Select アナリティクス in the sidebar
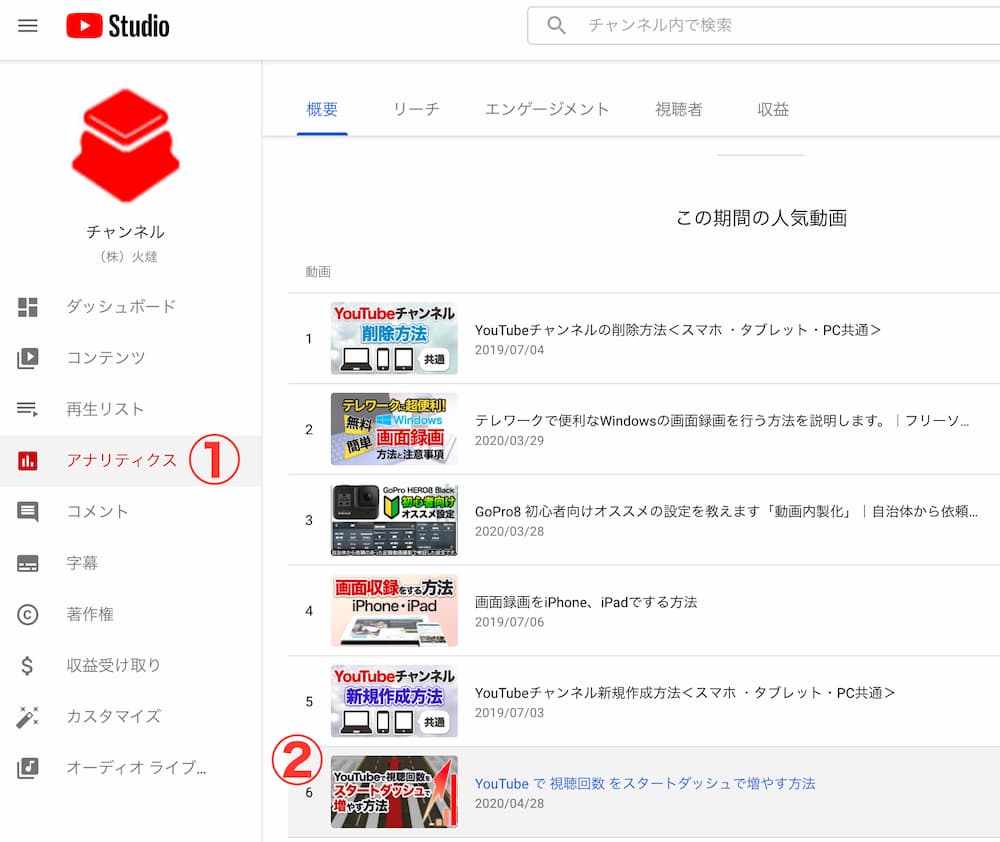Image resolution: width=1000 pixels, height=842 pixels. point(131,461)
